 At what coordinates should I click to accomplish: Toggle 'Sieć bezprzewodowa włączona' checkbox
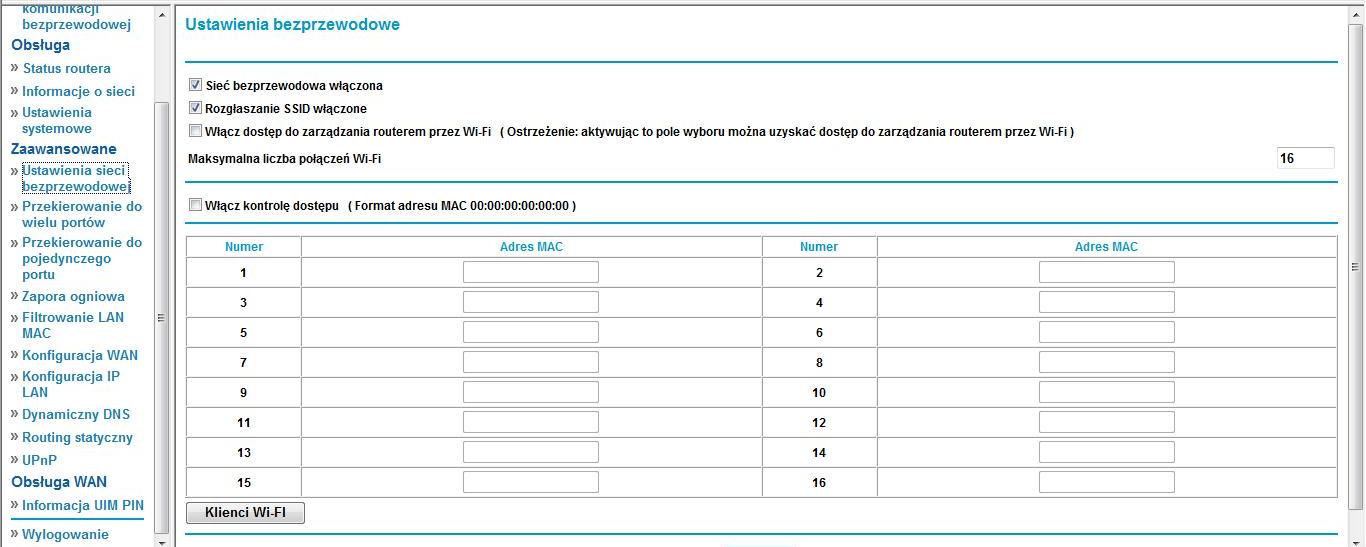point(195,86)
